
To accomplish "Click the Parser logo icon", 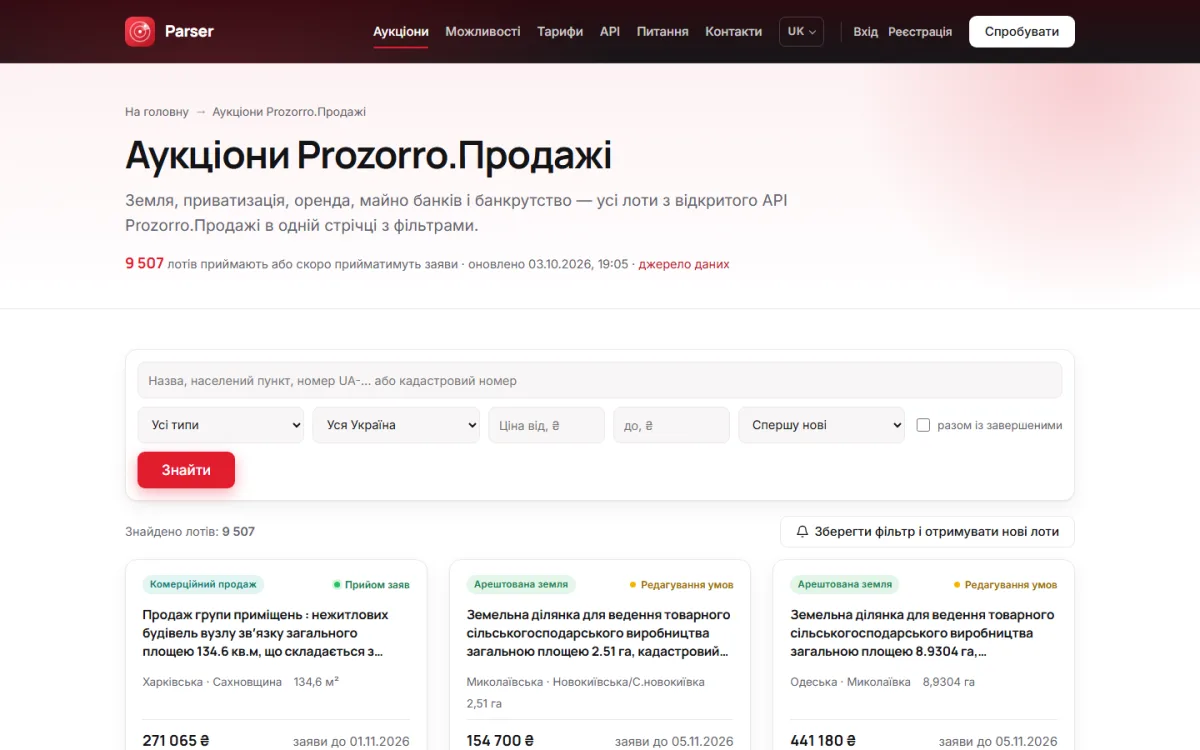I will pyautogui.click(x=140, y=31).
